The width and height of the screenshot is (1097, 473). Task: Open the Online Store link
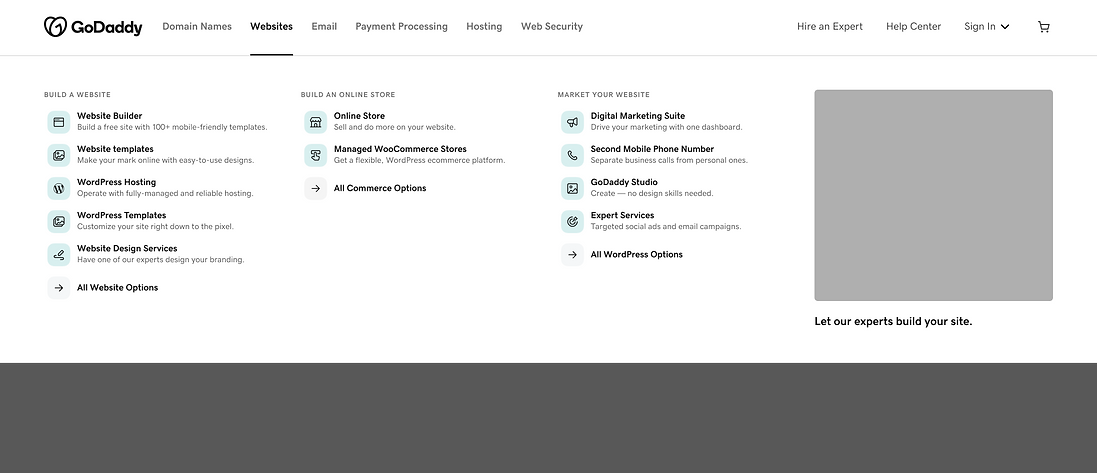tap(360, 116)
